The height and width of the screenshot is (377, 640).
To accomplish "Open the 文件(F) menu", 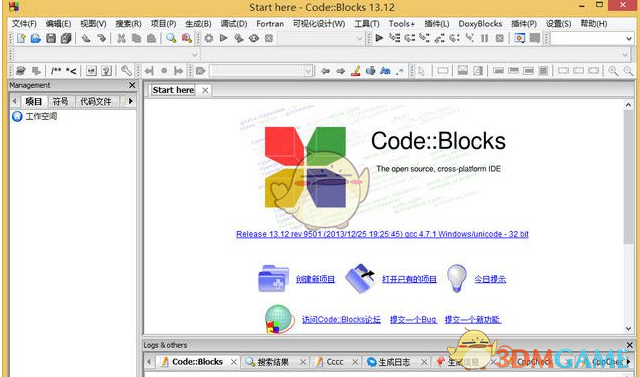I will [24, 24].
